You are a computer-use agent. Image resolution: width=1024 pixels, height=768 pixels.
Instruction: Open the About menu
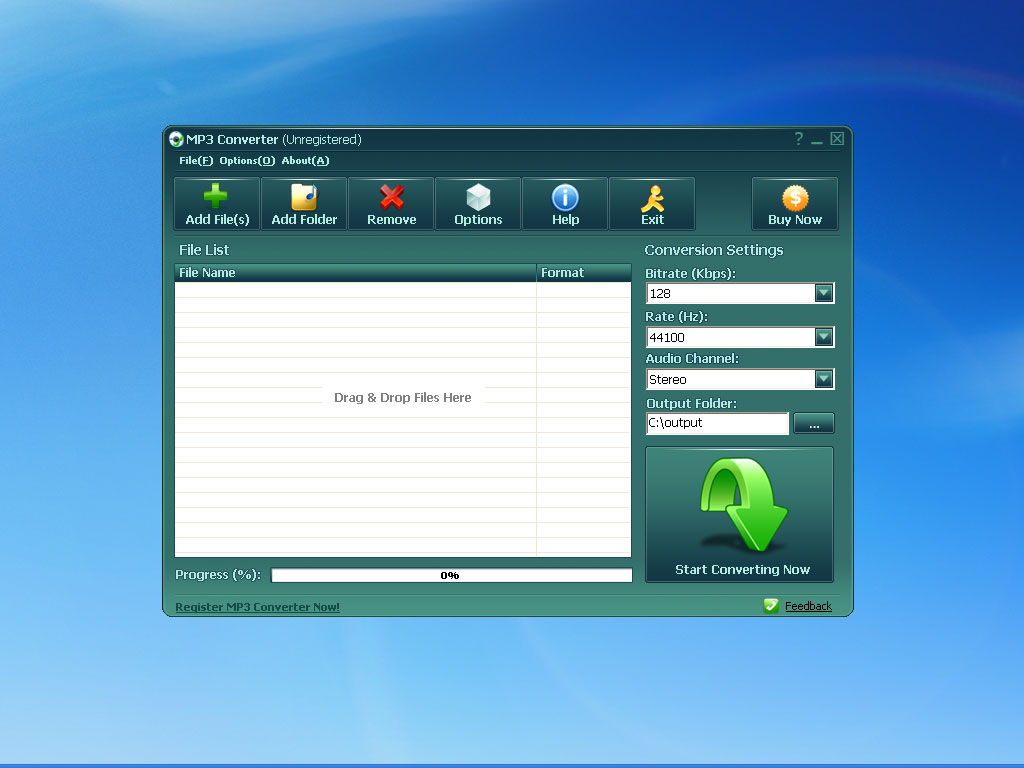(305, 160)
